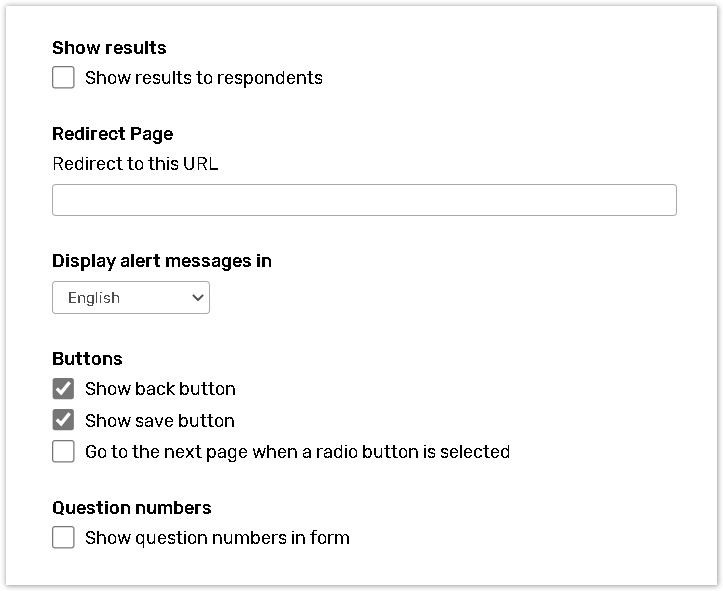Disable the Show save button checkbox
The height and width of the screenshot is (591, 723).
[x=63, y=420]
